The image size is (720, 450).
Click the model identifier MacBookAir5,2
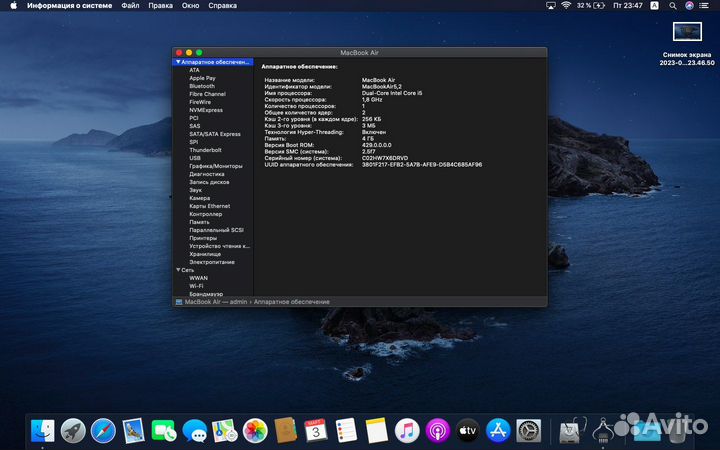tap(382, 86)
